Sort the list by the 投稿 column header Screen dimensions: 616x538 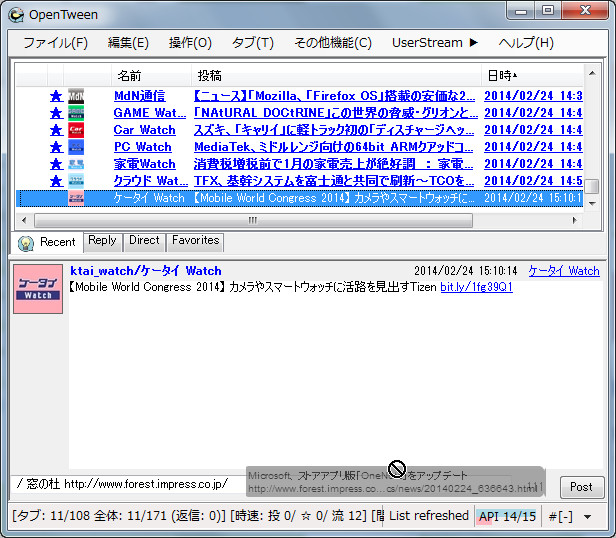pos(336,75)
